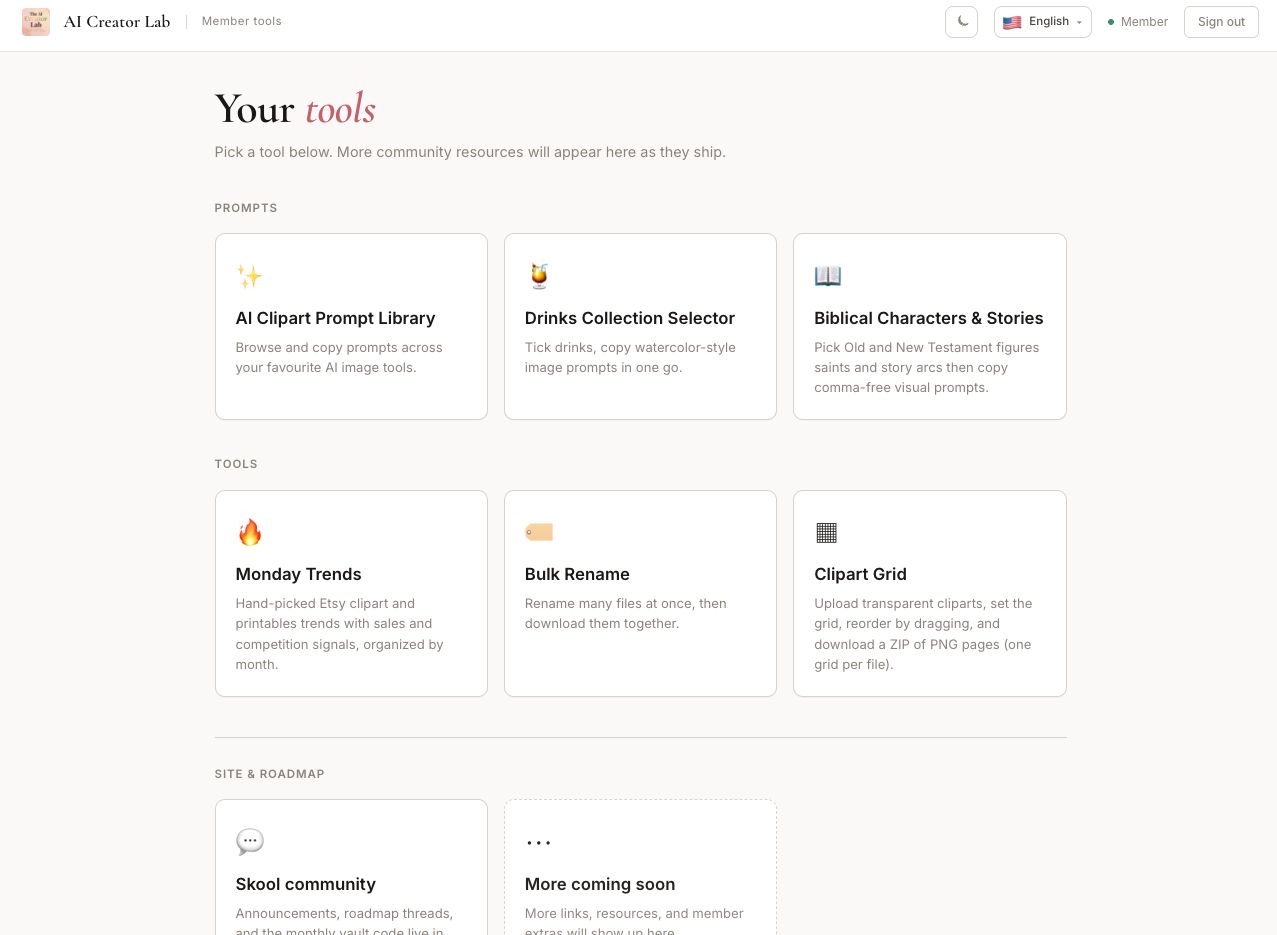Click the PROMPTS section heading

246,208
